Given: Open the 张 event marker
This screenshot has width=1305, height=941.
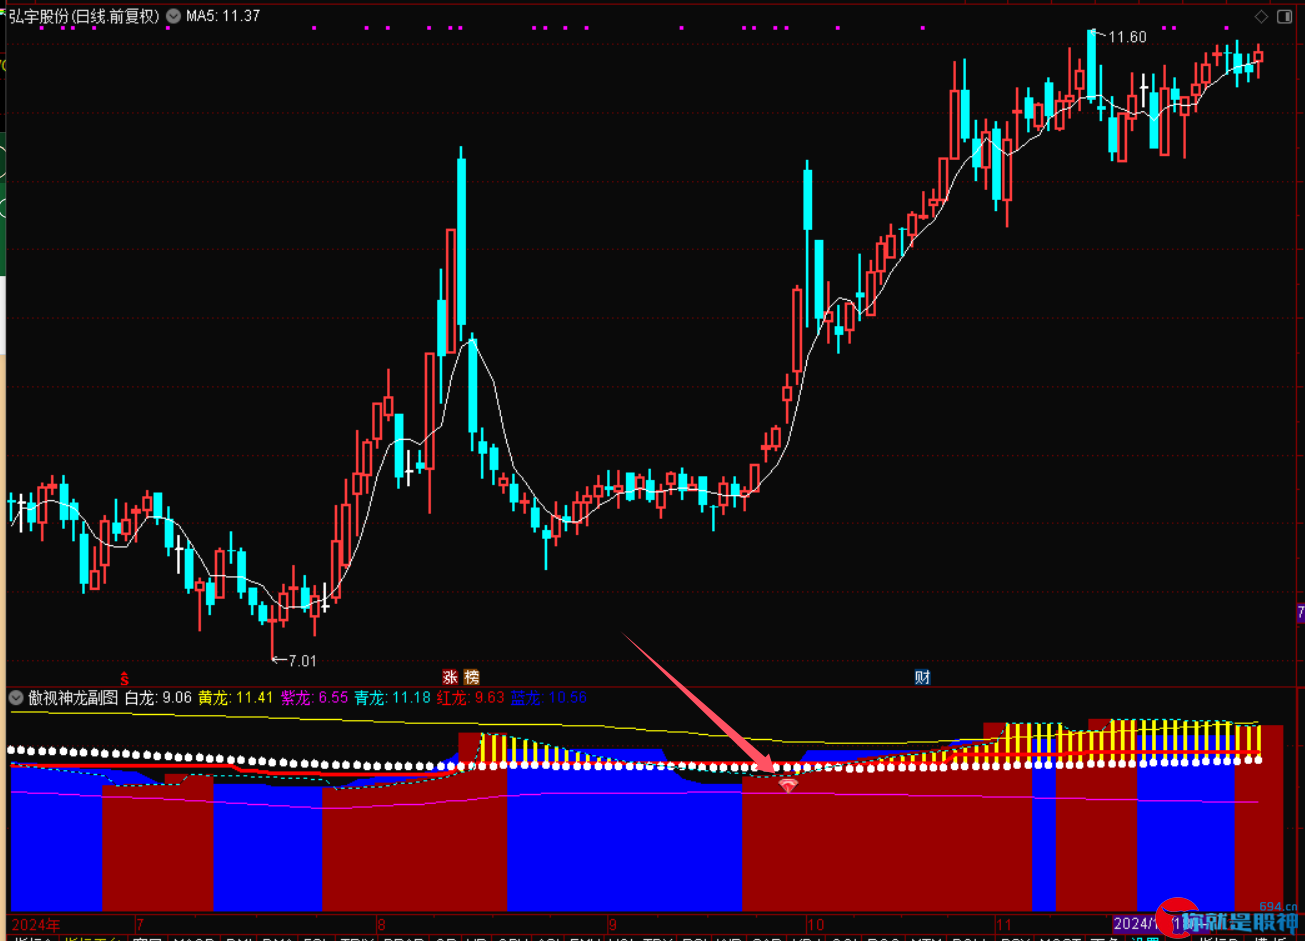Looking at the screenshot, I should (451, 677).
